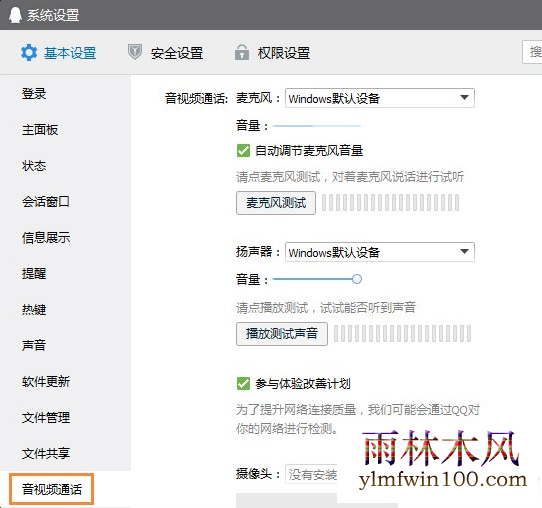Select 提醒 in the sidebar
This screenshot has height=508, width=542.
point(34,273)
